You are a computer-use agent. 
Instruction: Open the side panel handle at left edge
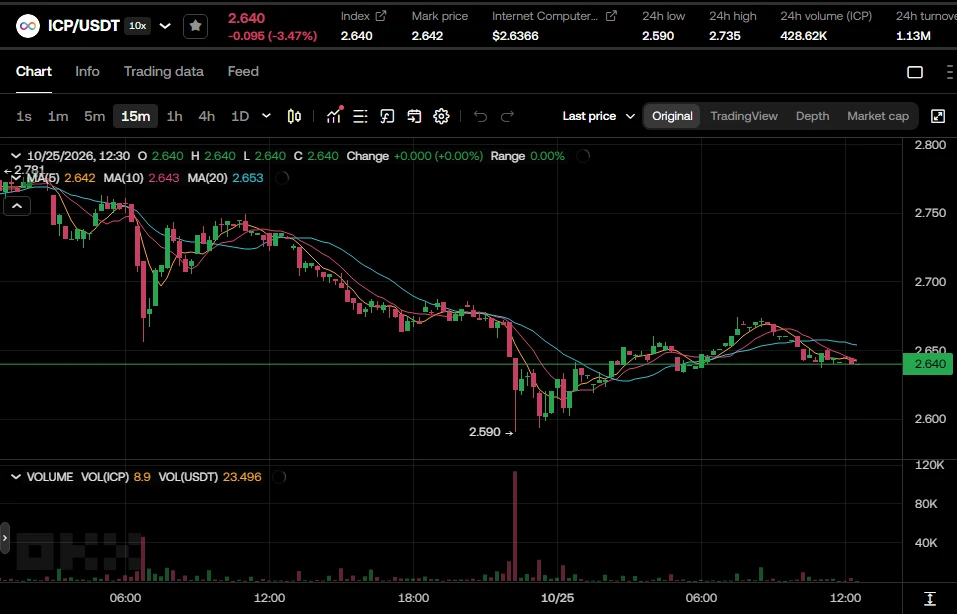click(5, 538)
